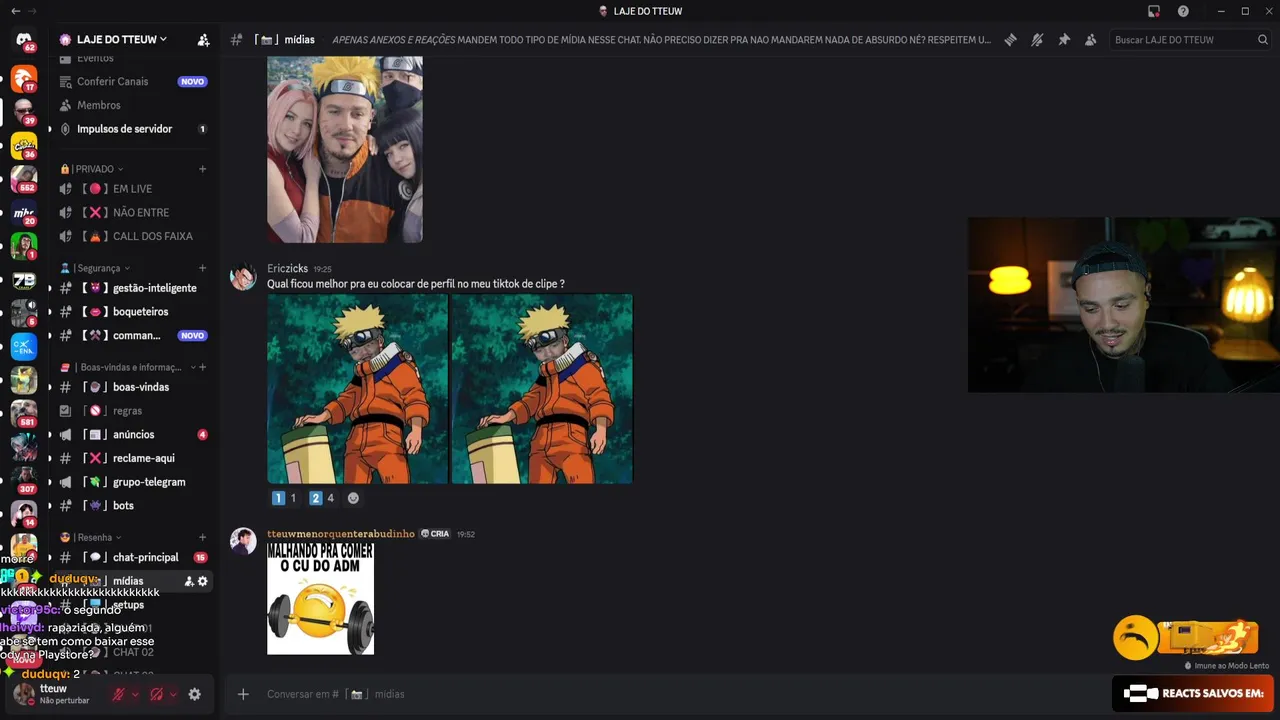Viewport: 1280px width, 720px height.
Task: Collapse the Resenha category
Action: (90, 537)
